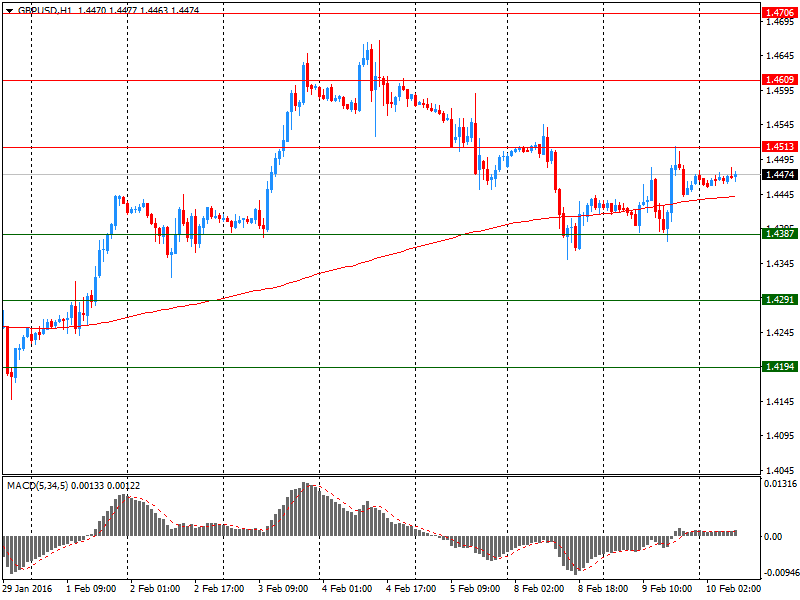
Task: Click the MACD scale value -0.00946
Action: (781, 573)
